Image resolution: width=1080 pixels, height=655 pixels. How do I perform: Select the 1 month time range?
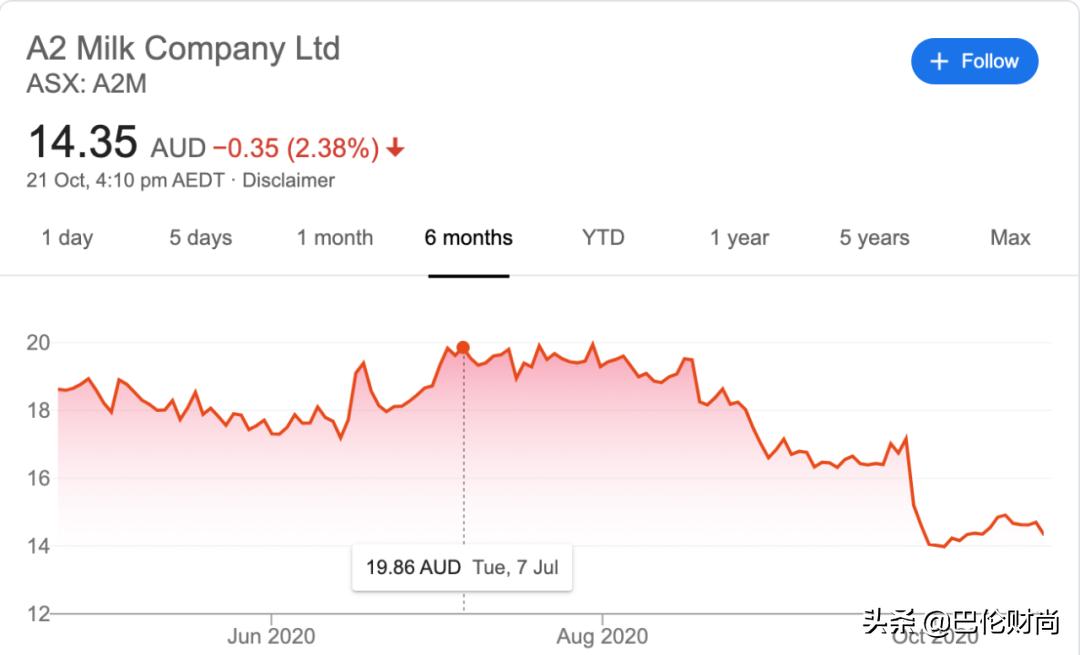(x=334, y=238)
